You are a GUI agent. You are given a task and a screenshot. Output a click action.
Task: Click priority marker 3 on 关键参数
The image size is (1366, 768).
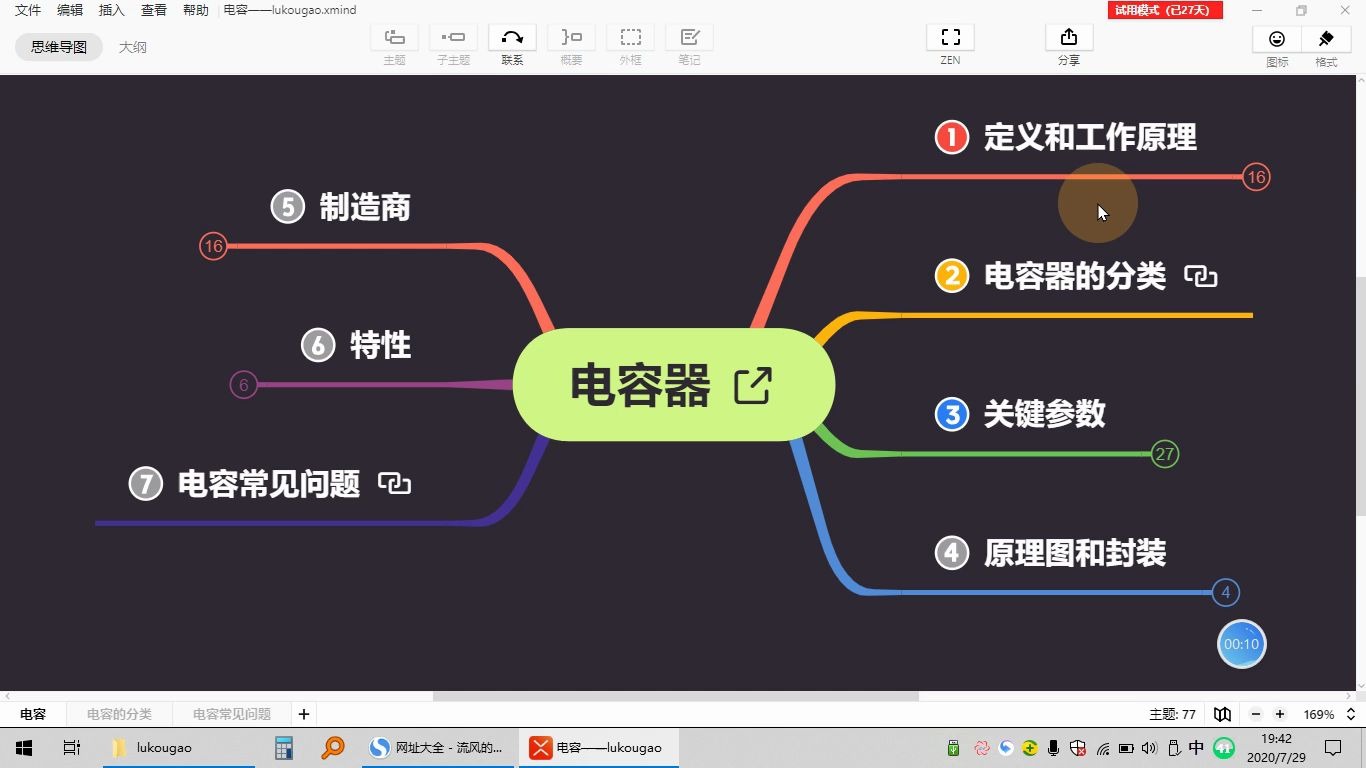tap(951, 414)
